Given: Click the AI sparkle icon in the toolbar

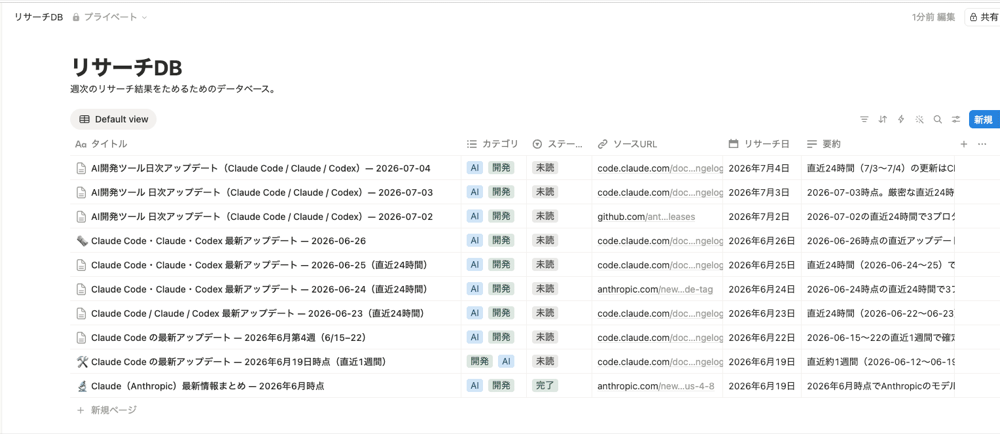Looking at the screenshot, I should [x=919, y=119].
